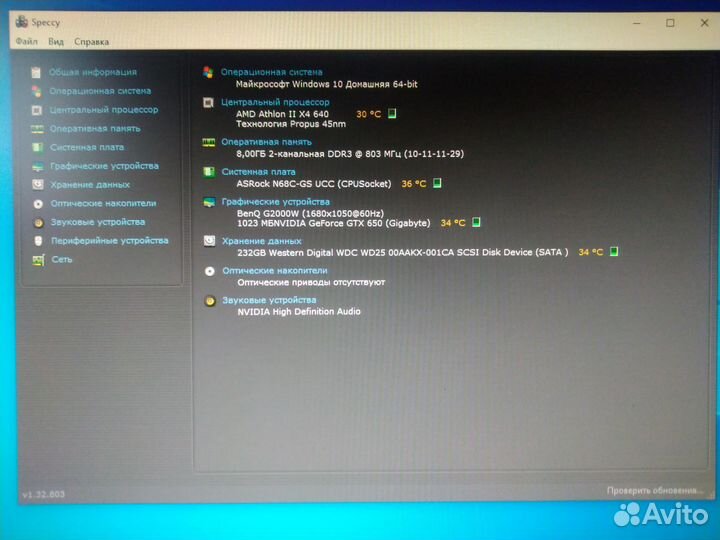Click the motherboard temperature indicator beside 36 °C
The height and width of the screenshot is (540, 720).
click(437, 183)
